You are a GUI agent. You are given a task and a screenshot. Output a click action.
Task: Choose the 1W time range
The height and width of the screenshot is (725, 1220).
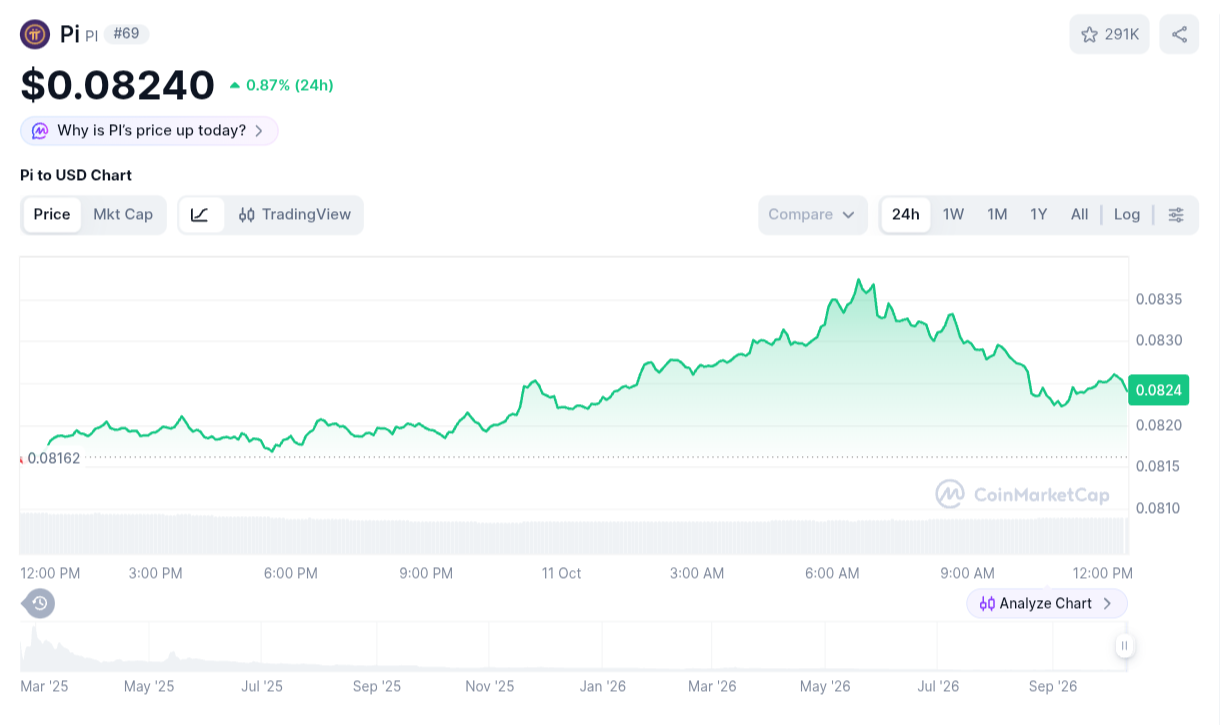[954, 215]
